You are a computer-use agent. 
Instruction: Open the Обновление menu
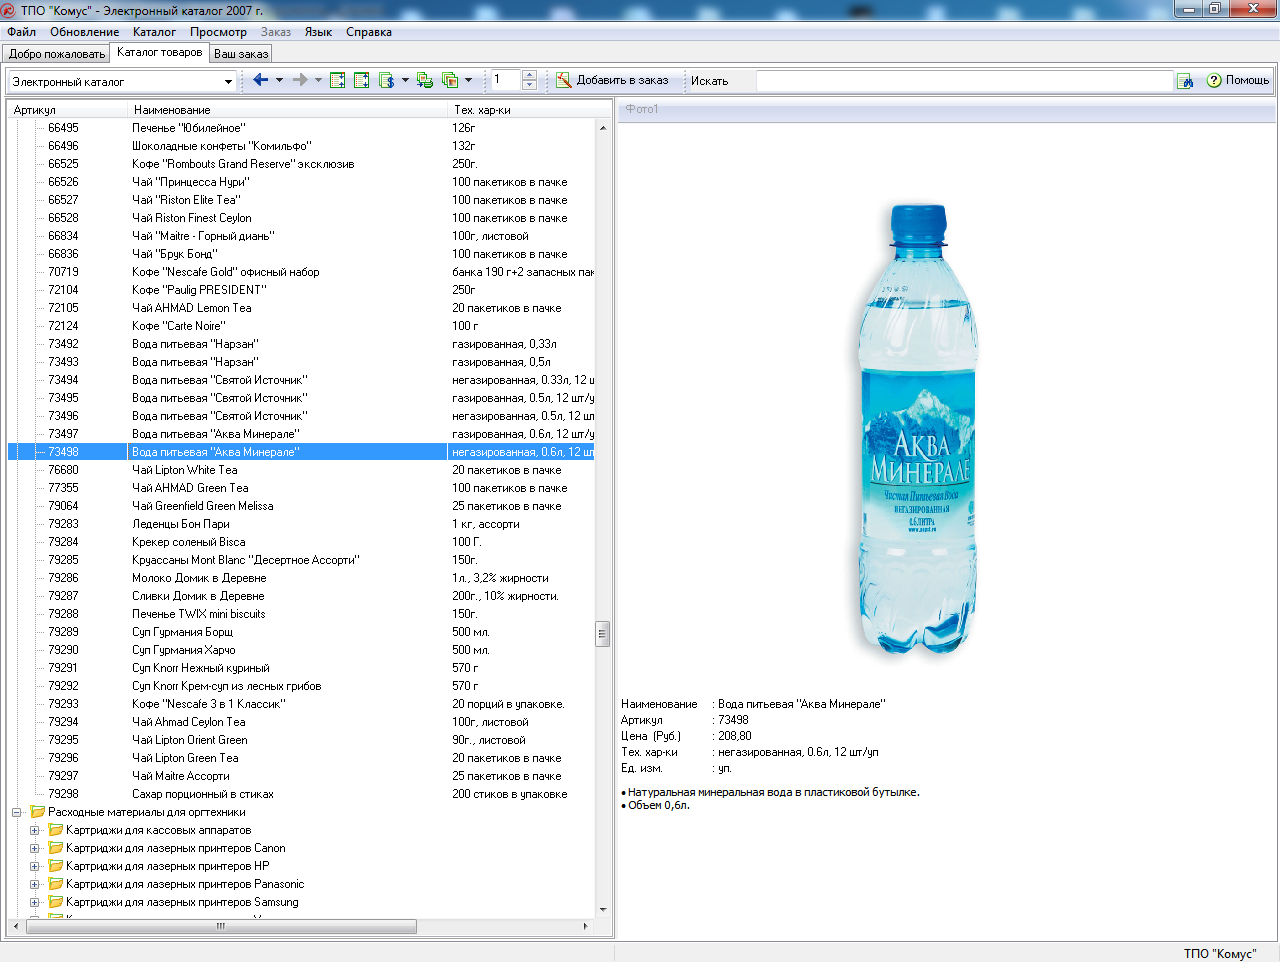pyautogui.click(x=85, y=32)
